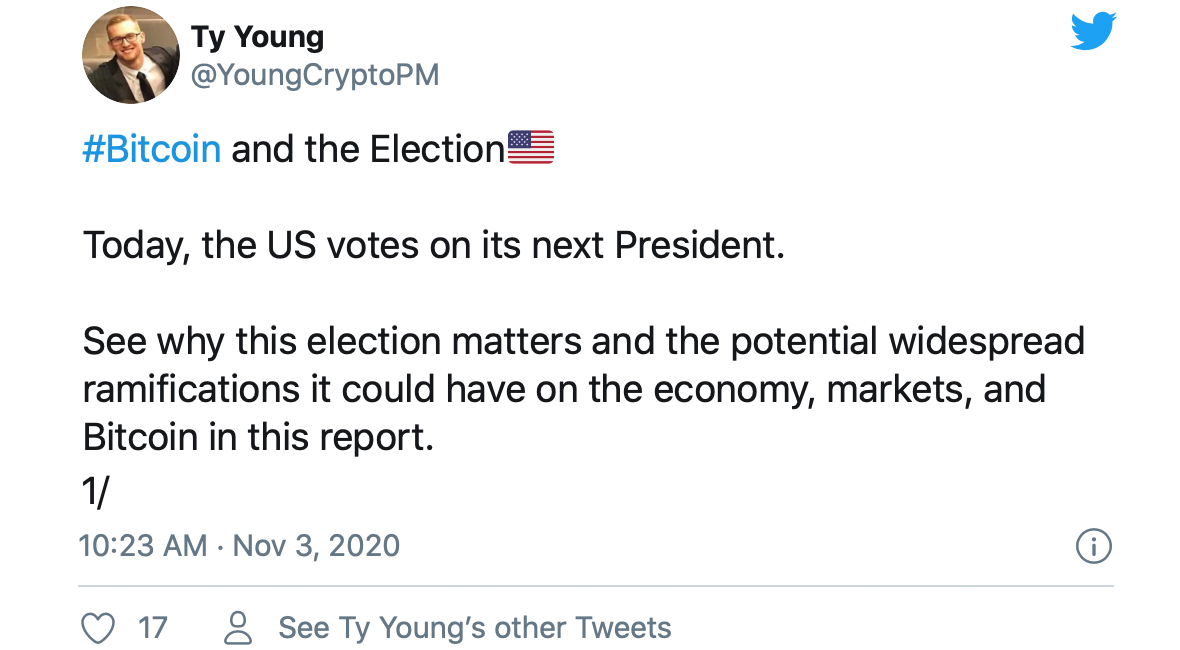
Task: Click the tweet body text paragraph
Action: click(583, 388)
